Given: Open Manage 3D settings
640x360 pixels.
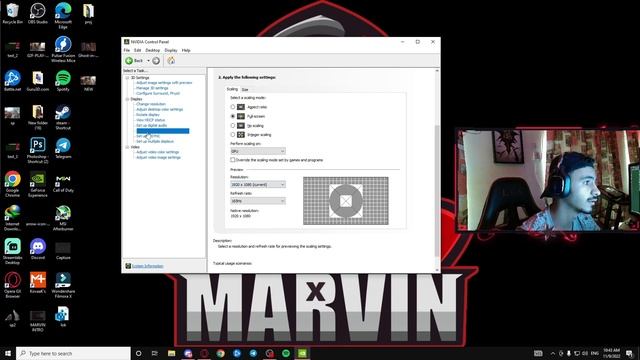Looking at the screenshot, I should click(152, 88).
